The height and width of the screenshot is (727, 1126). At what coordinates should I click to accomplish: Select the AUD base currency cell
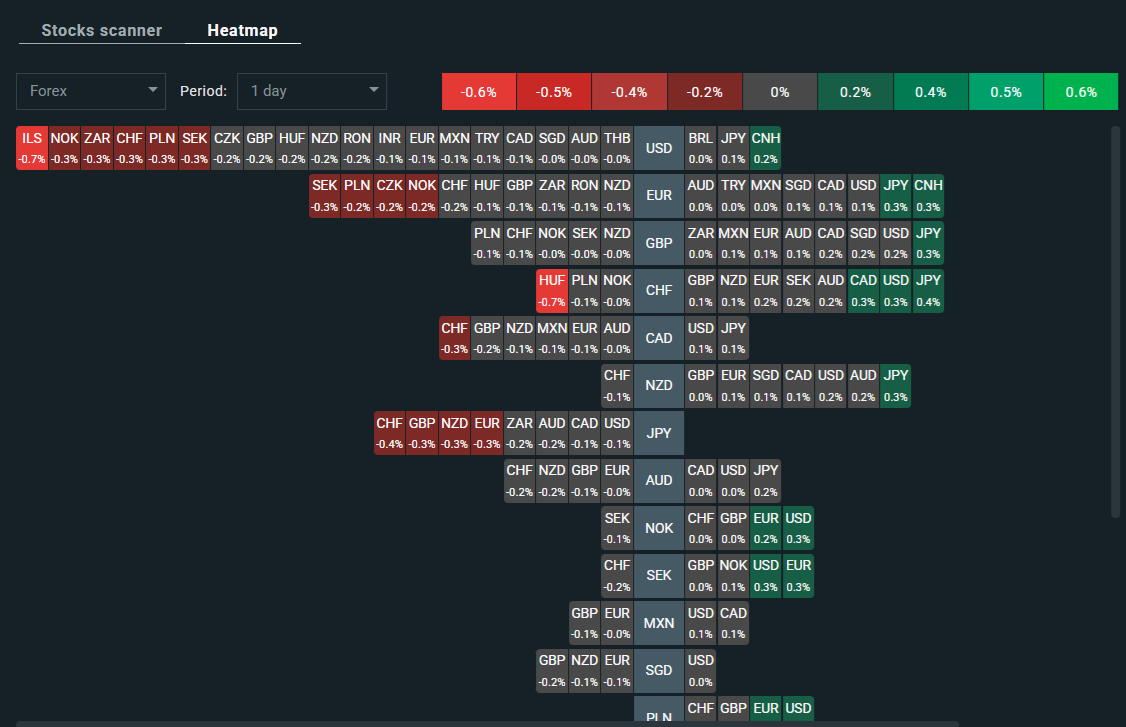point(659,481)
